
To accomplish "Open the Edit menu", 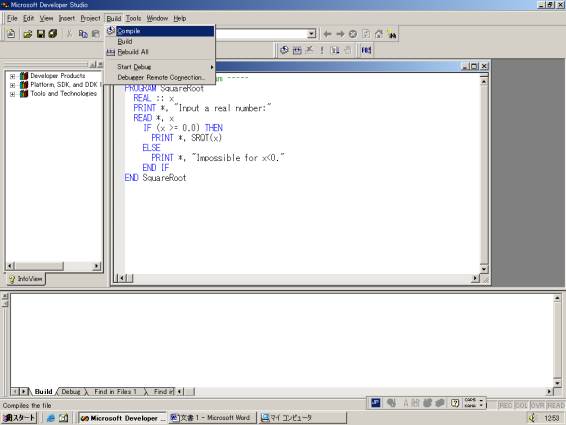I will (x=29, y=18).
